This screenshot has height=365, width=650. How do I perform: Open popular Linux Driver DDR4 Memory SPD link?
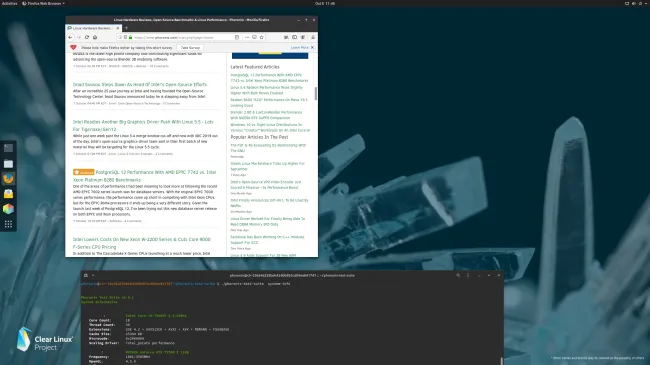267,221
